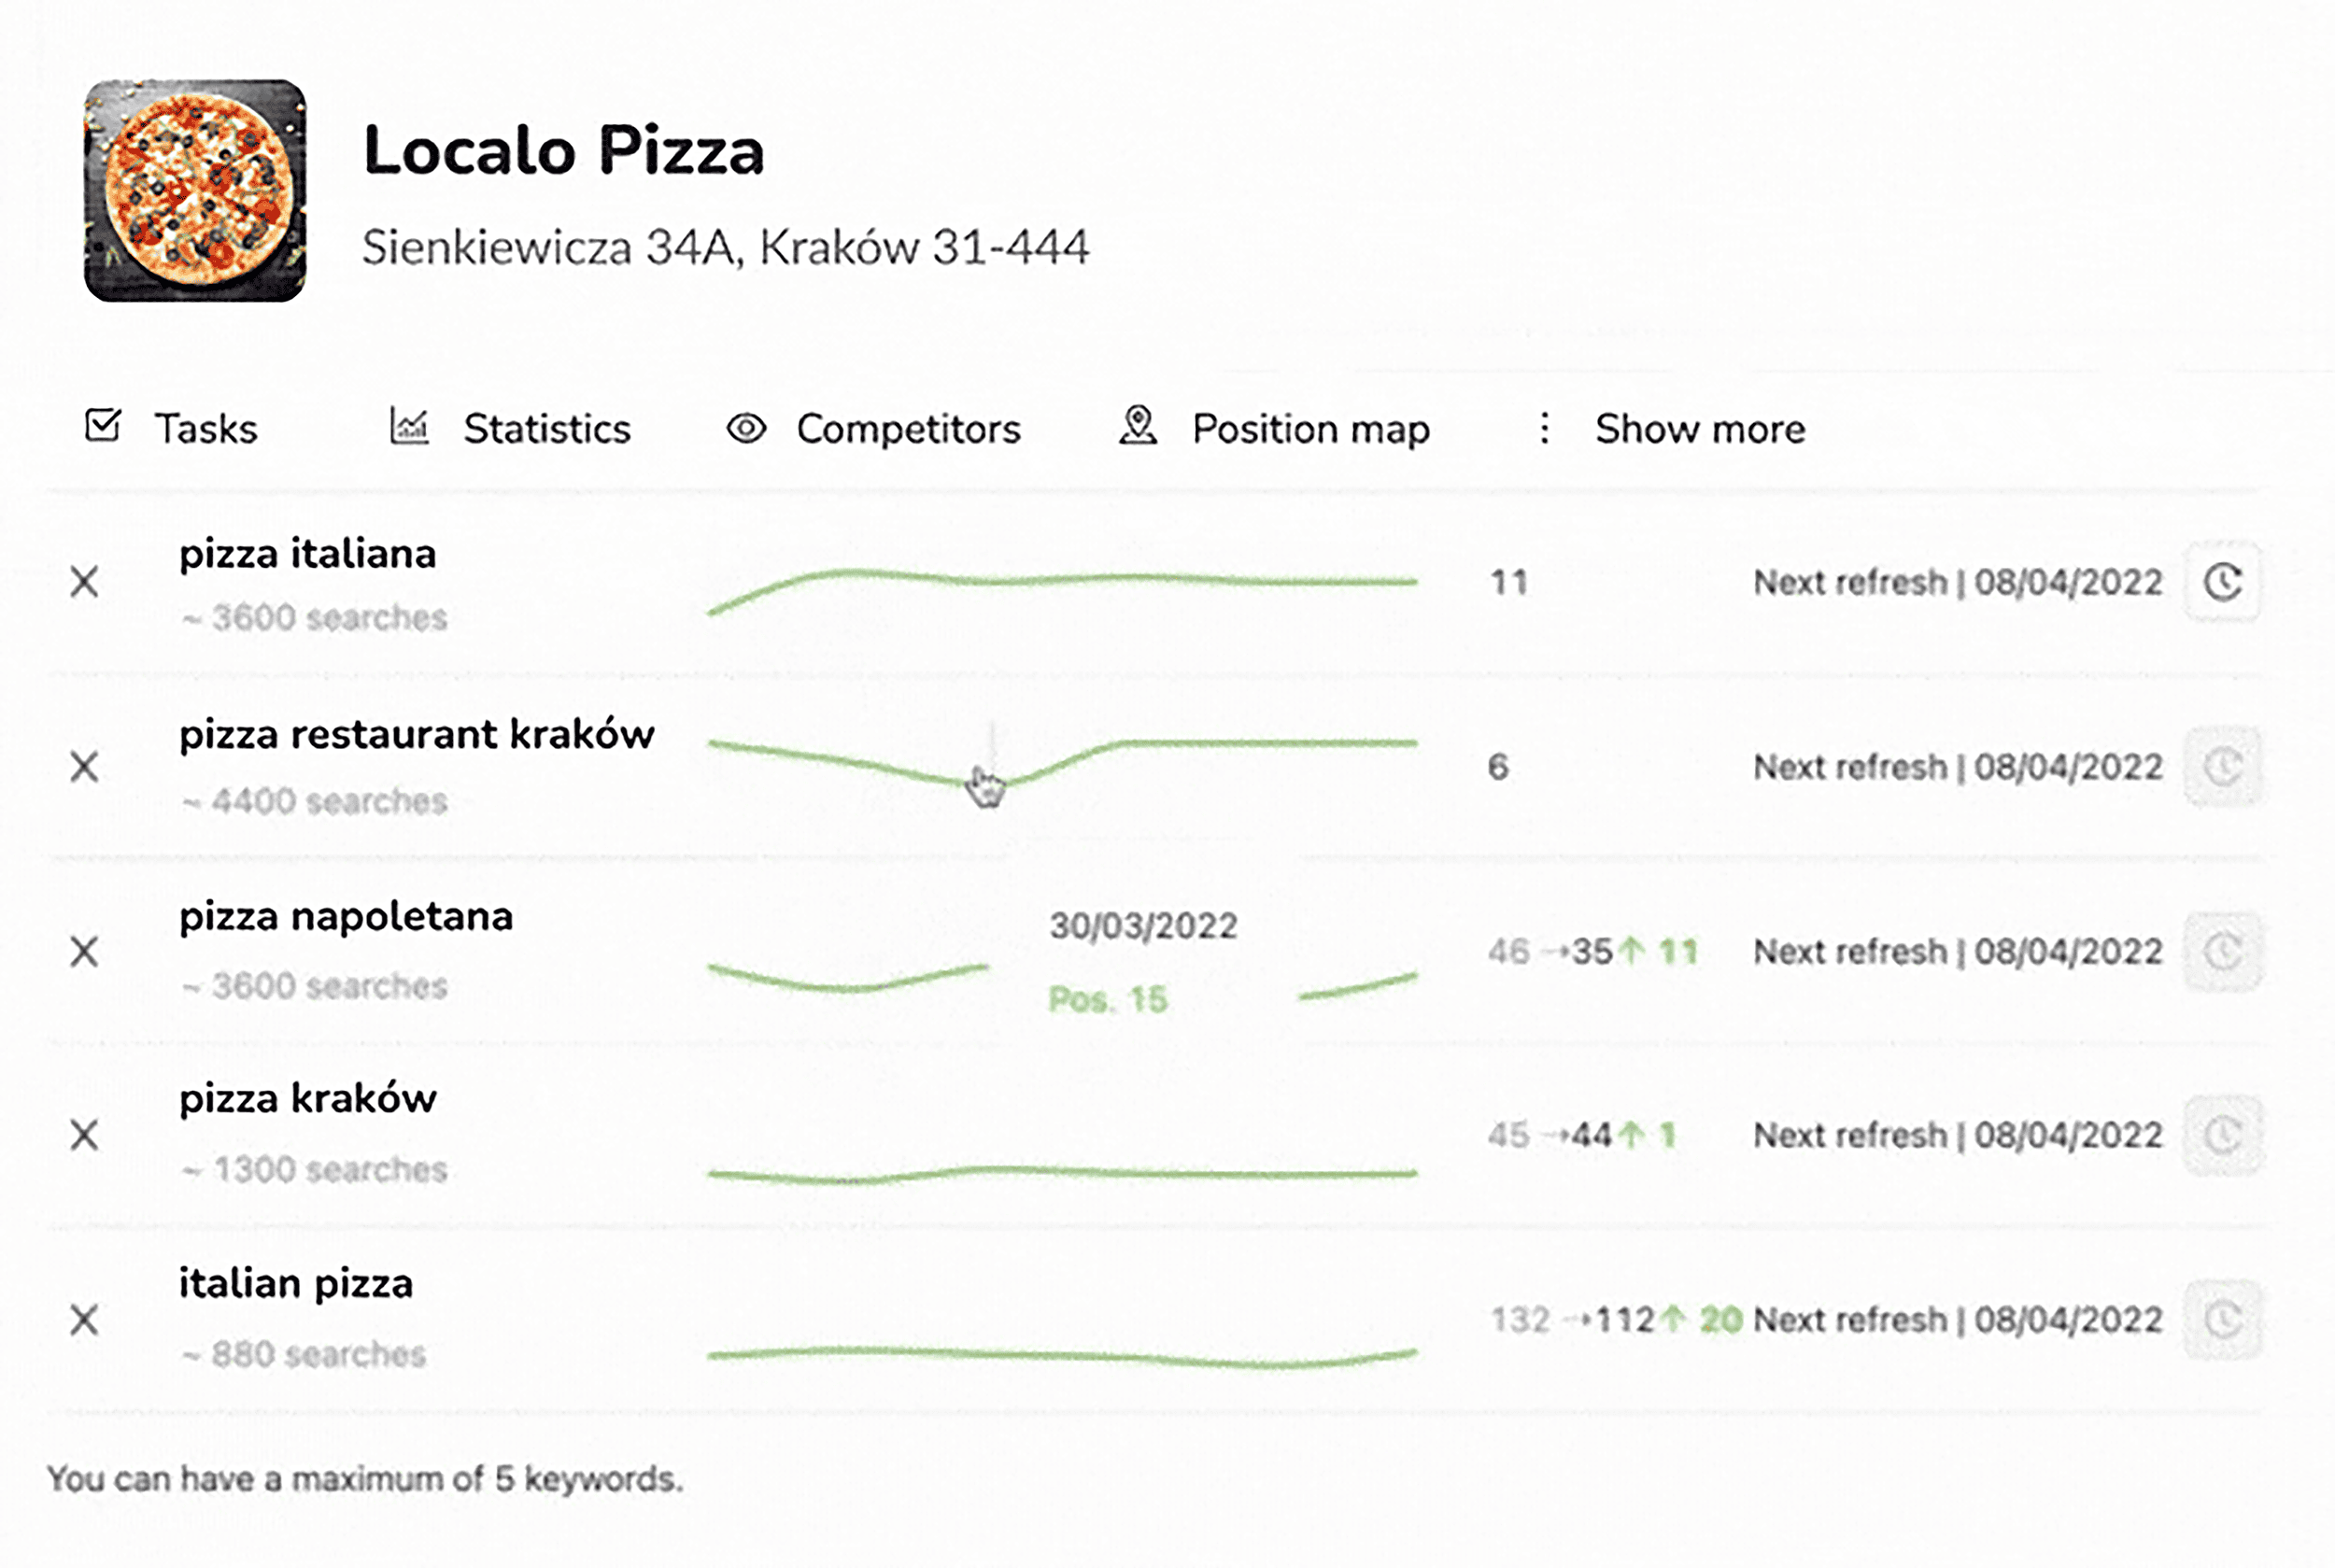Remove the pizza italiana keyword
Screen dimensions: 2335x1568
tap(84, 581)
